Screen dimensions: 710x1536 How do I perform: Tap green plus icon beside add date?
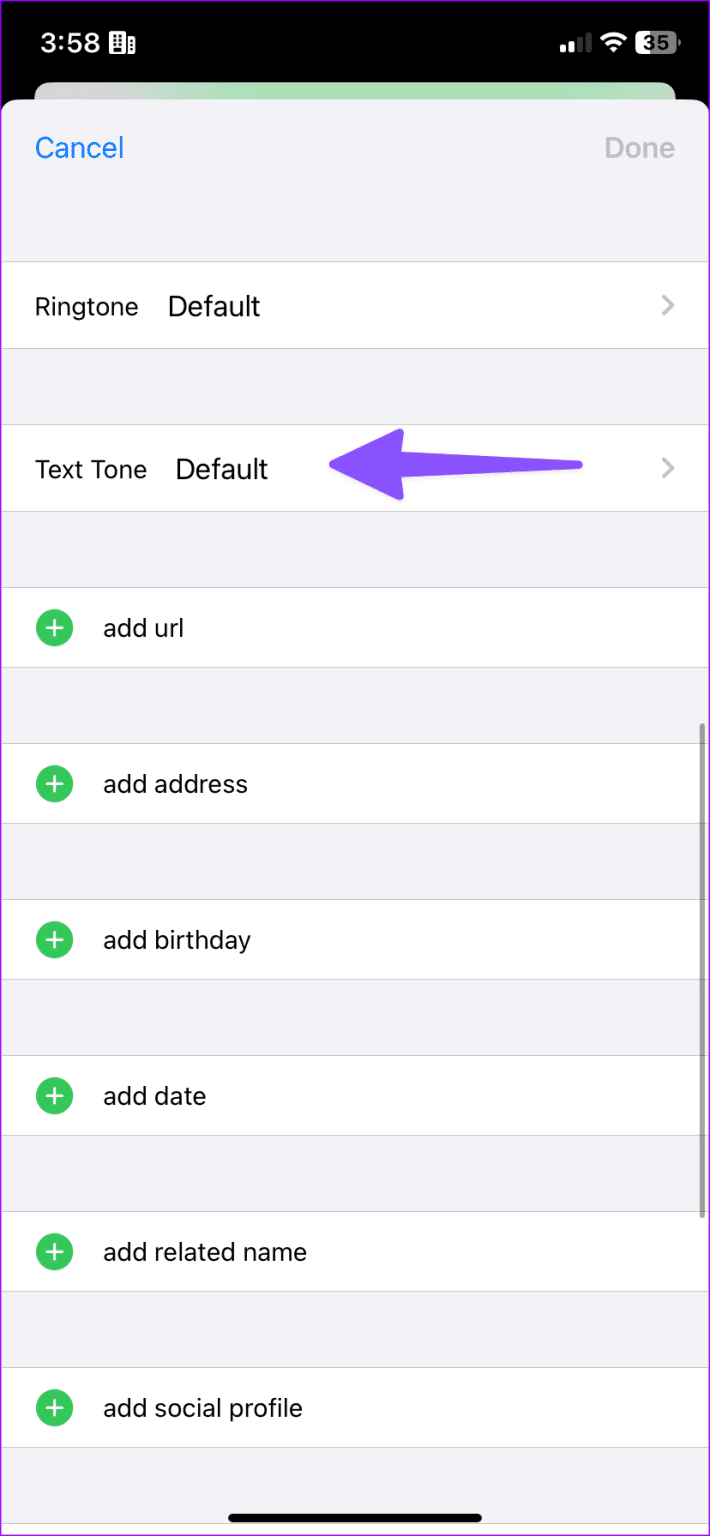(x=55, y=1096)
